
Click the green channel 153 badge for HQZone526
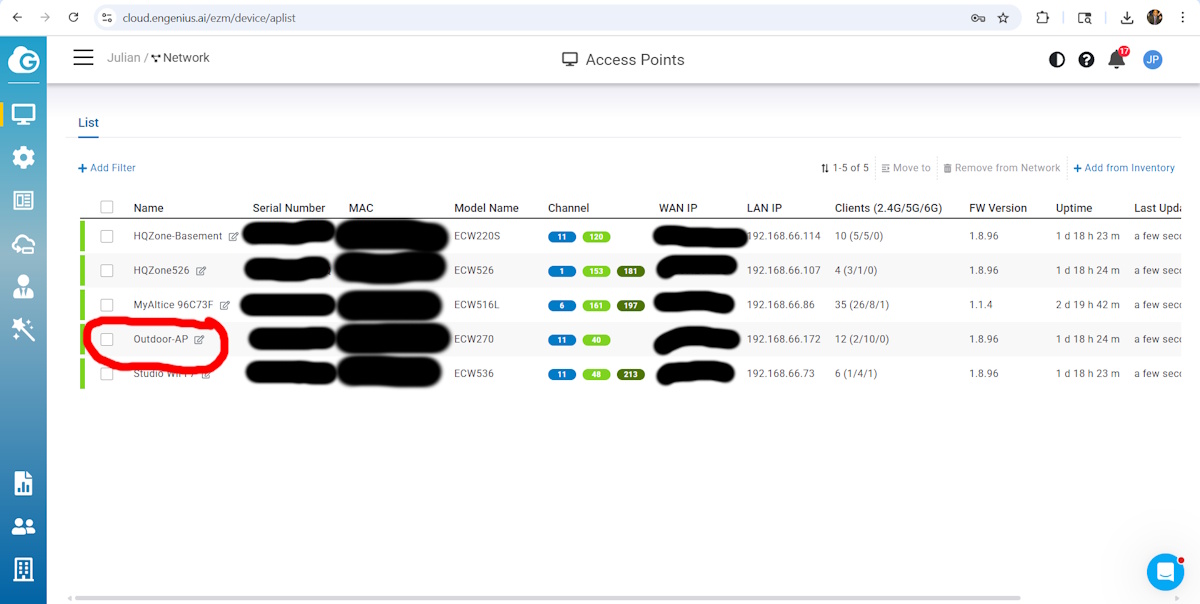[x=595, y=271]
